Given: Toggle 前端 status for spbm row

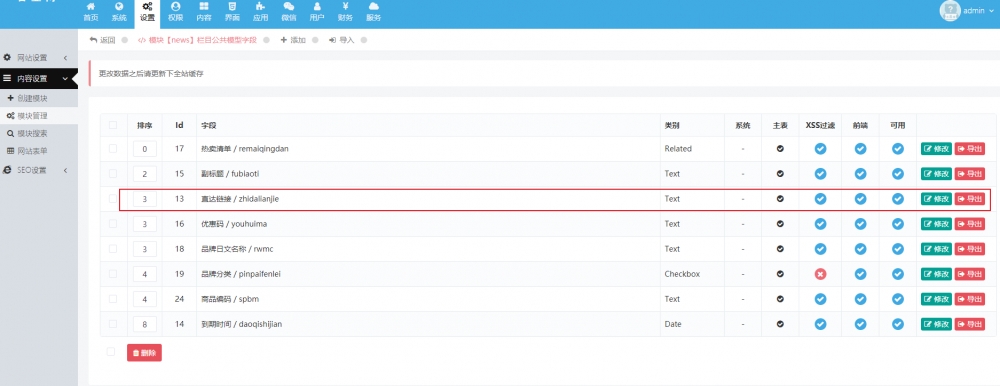Looking at the screenshot, I should click(x=860, y=299).
